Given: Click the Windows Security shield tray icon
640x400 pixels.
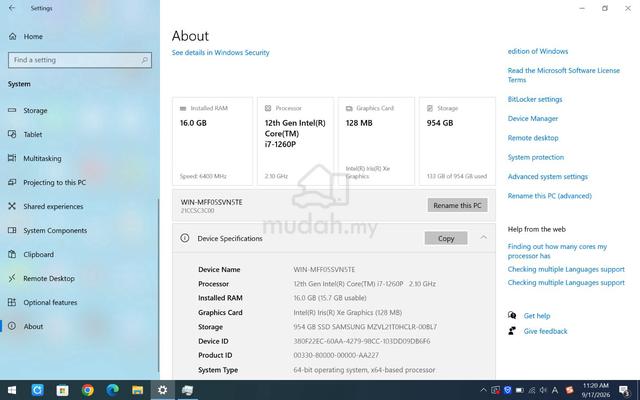Looking at the screenshot, I should 507,390.
